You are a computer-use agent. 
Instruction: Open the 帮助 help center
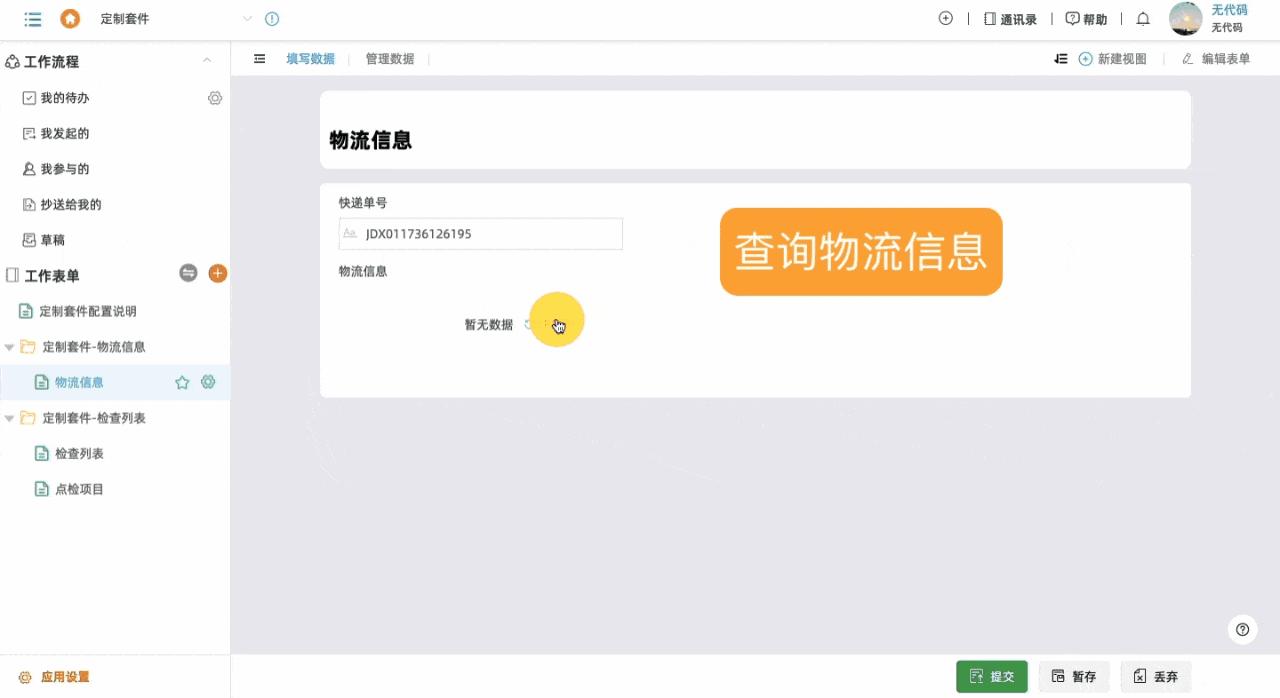pos(1086,18)
